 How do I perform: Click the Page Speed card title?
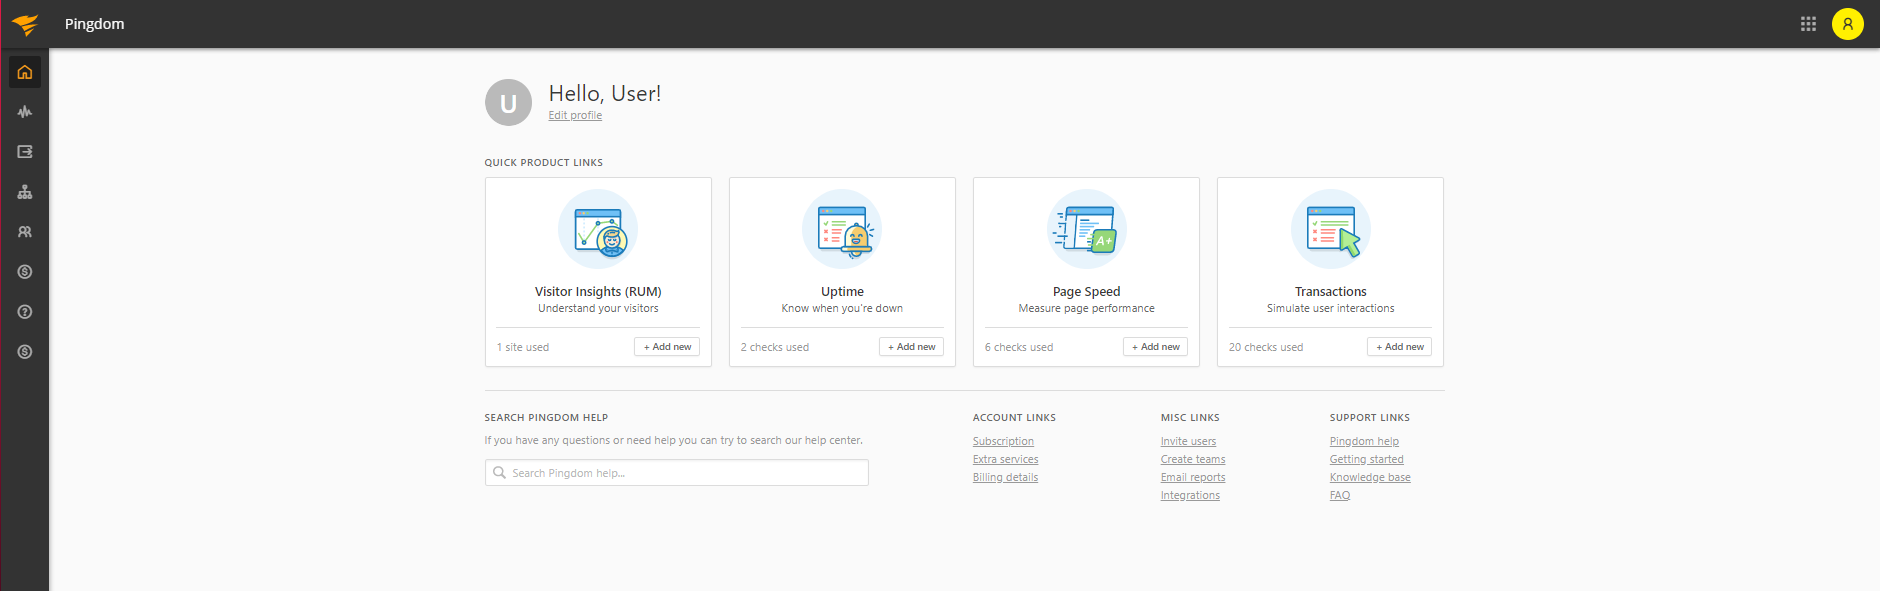coord(1086,292)
